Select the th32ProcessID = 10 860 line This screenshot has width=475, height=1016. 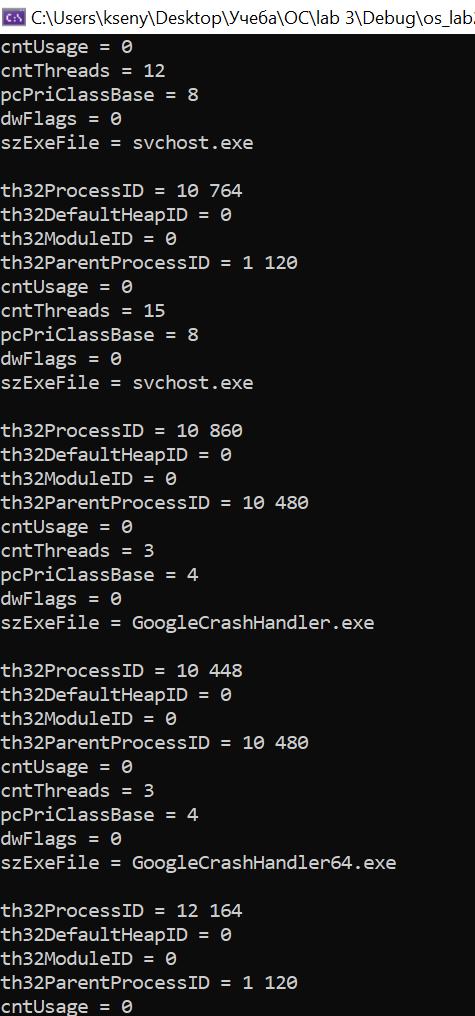(121, 431)
